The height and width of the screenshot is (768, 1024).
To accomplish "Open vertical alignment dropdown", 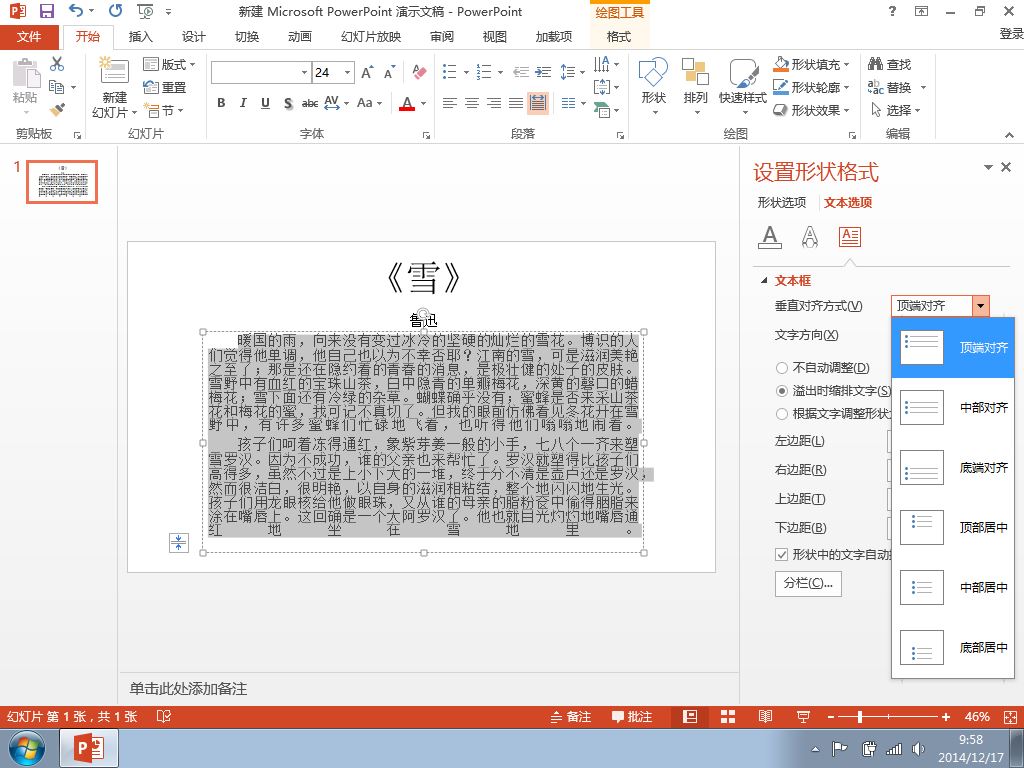I will pyautogui.click(x=980, y=306).
